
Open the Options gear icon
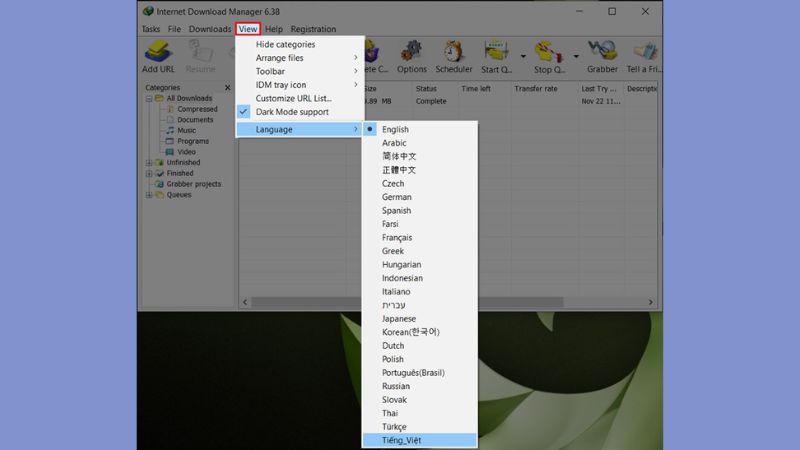pyautogui.click(x=411, y=52)
